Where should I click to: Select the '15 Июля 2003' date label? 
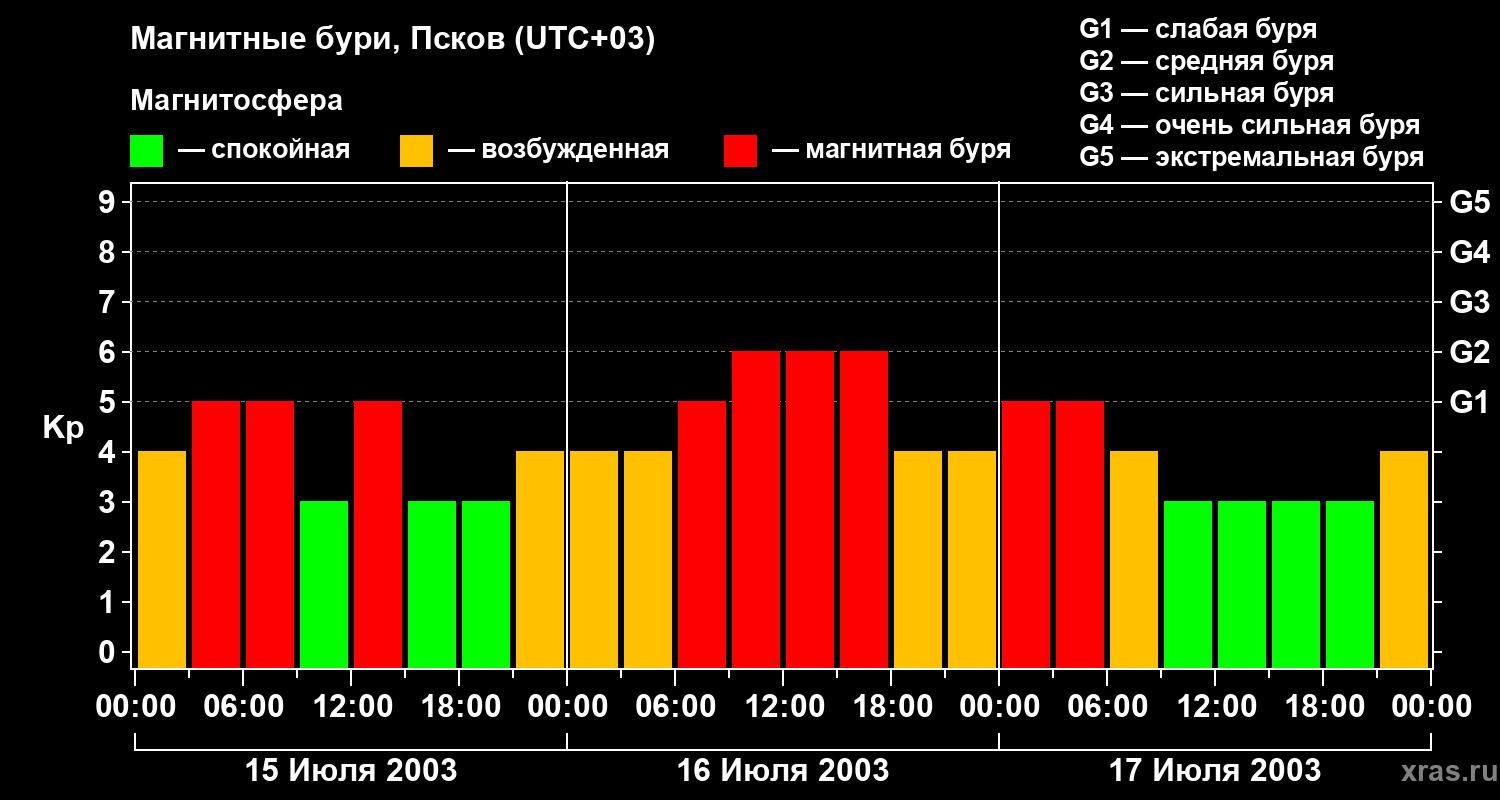pos(351,771)
